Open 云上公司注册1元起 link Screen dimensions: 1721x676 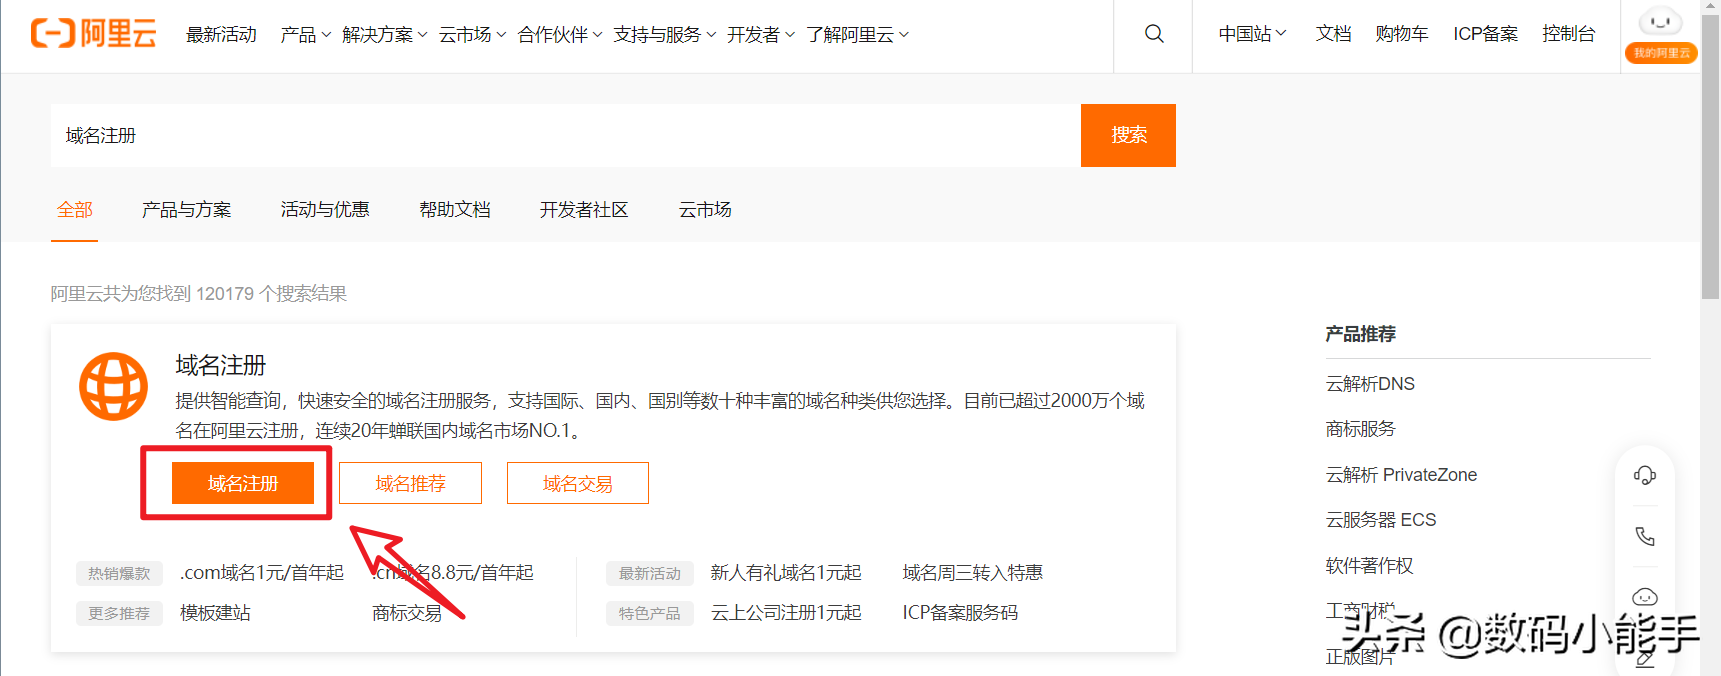786,613
